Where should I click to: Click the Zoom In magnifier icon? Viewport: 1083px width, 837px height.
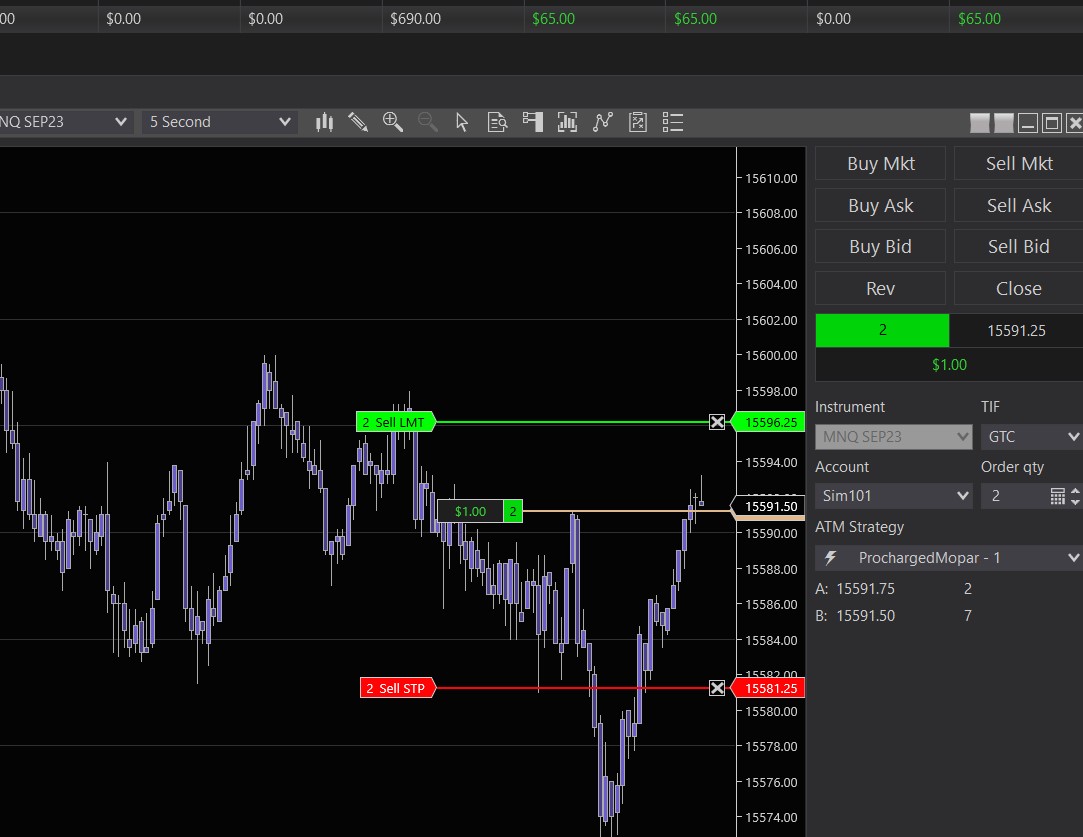point(393,122)
